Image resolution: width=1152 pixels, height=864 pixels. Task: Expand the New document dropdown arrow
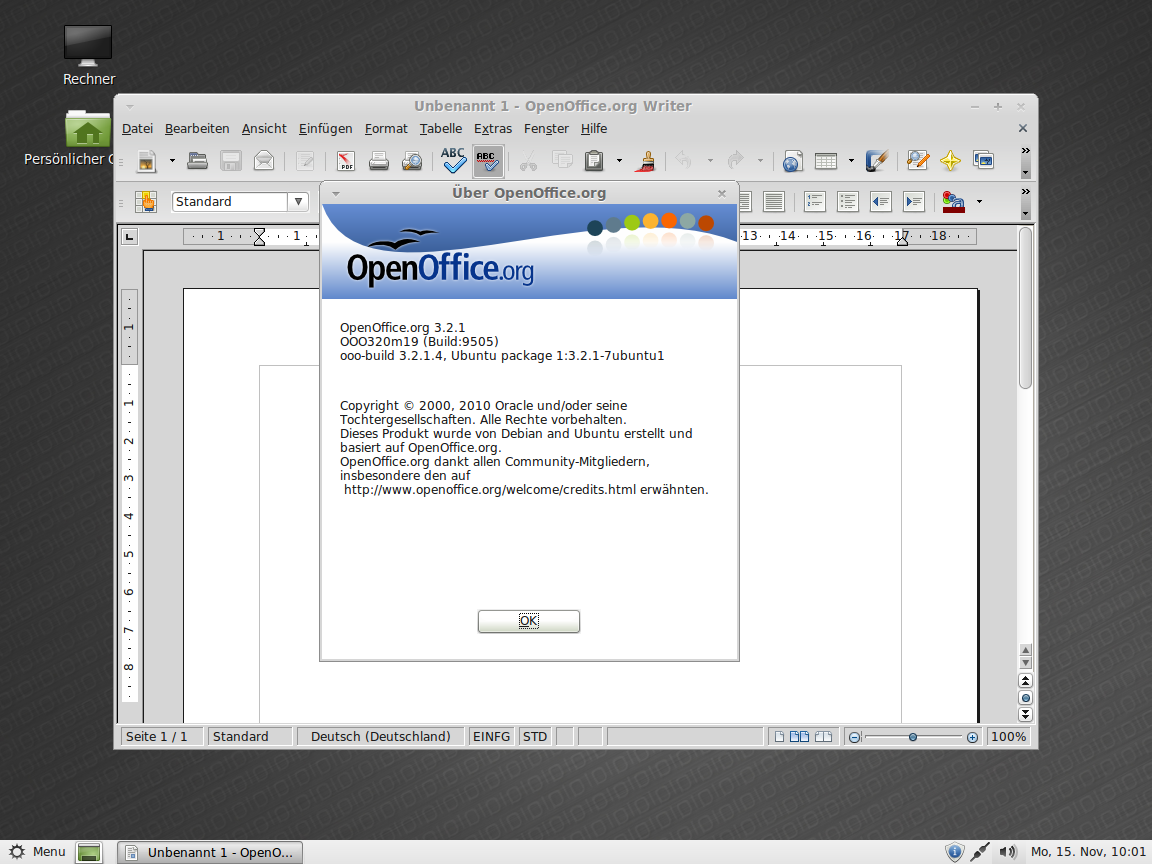point(172,160)
